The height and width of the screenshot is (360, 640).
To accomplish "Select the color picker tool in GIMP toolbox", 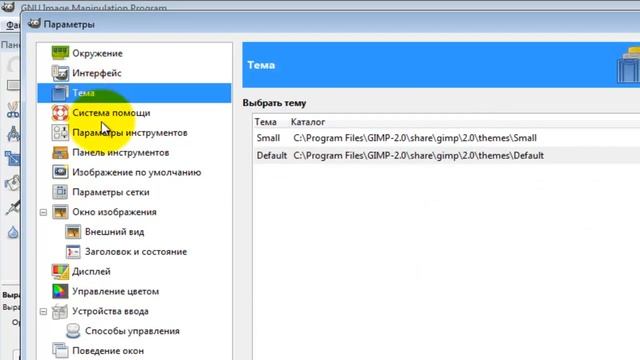I will (13, 207).
